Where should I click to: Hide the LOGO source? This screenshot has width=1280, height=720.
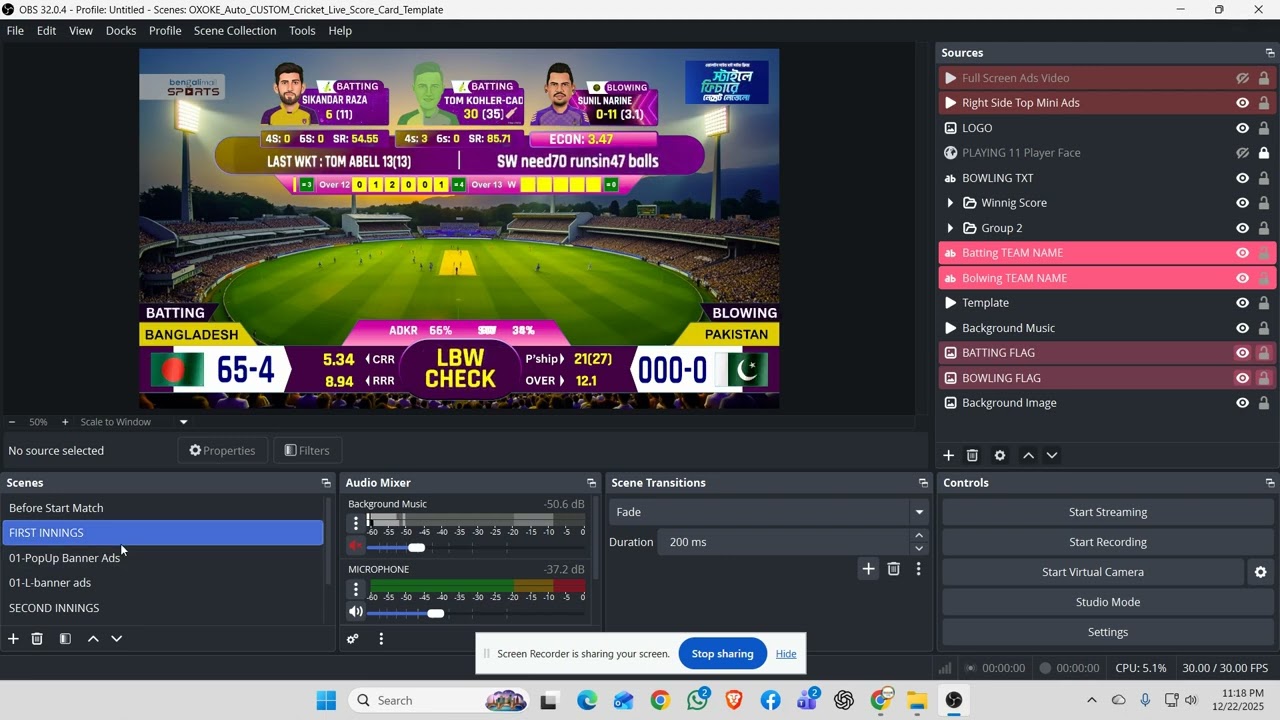(1242, 128)
